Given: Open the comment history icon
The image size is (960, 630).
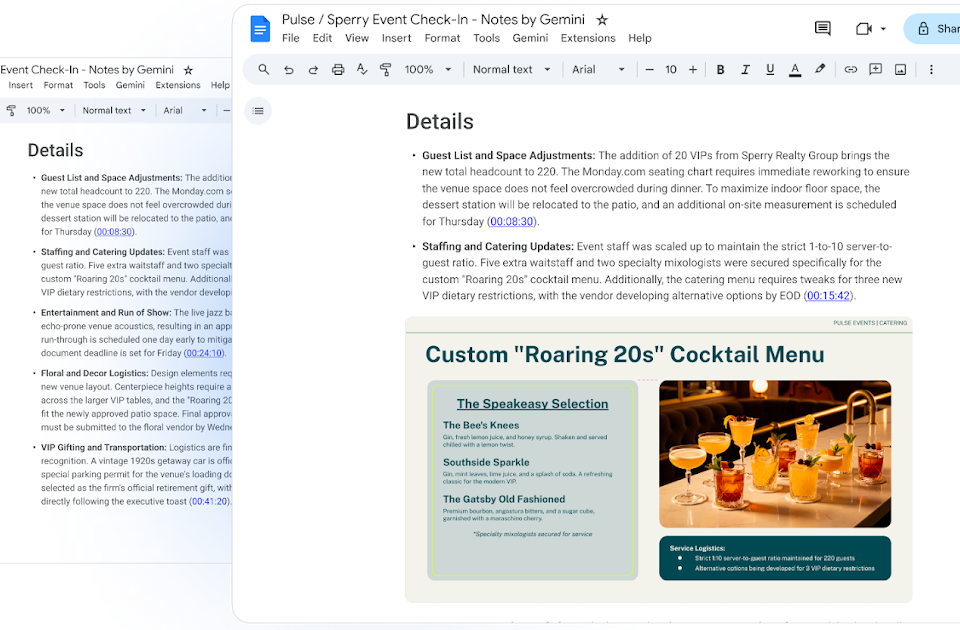Looking at the screenshot, I should [x=823, y=28].
